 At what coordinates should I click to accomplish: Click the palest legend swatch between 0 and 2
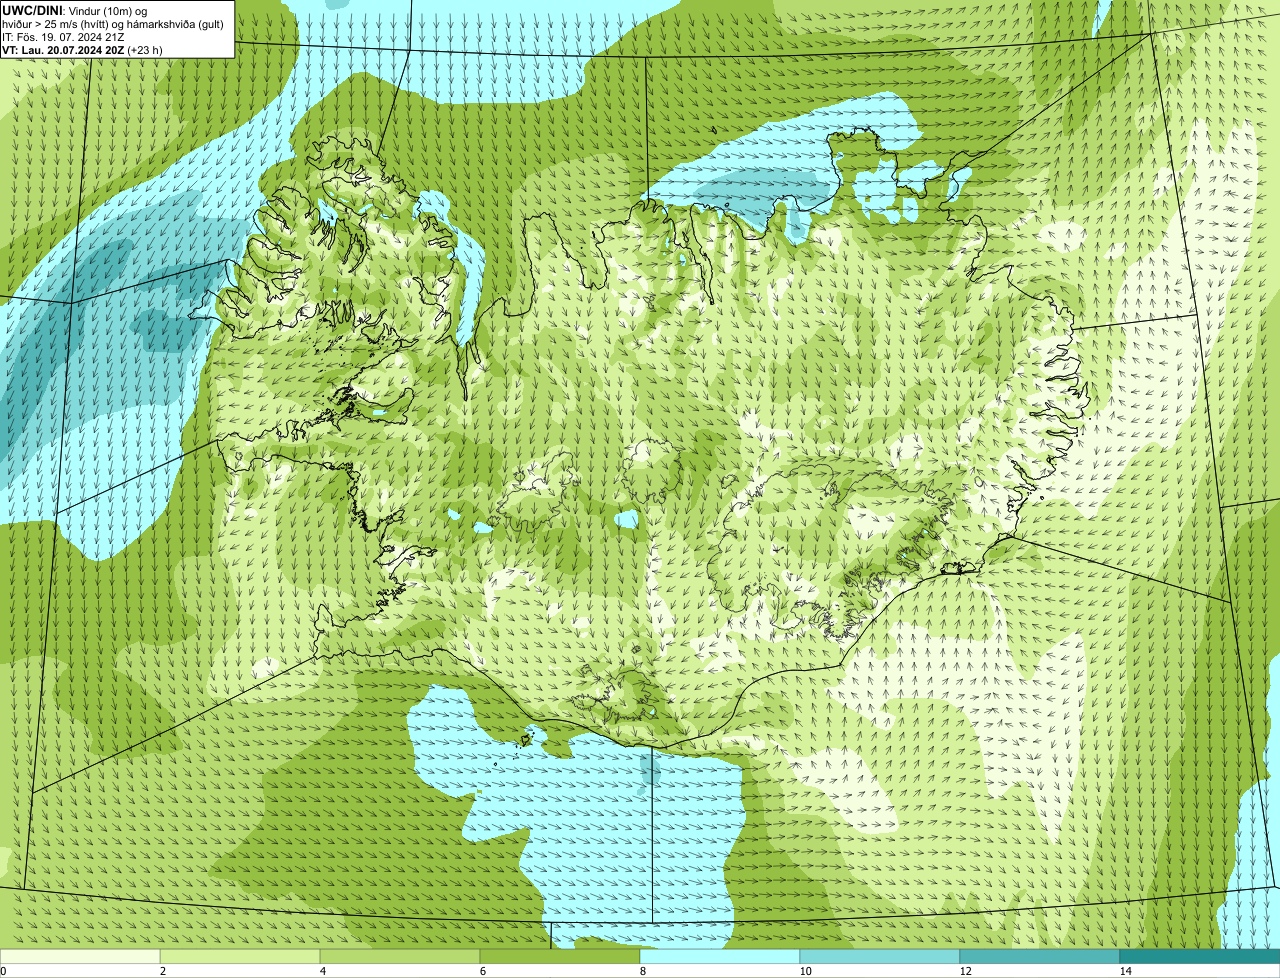click(x=80, y=956)
